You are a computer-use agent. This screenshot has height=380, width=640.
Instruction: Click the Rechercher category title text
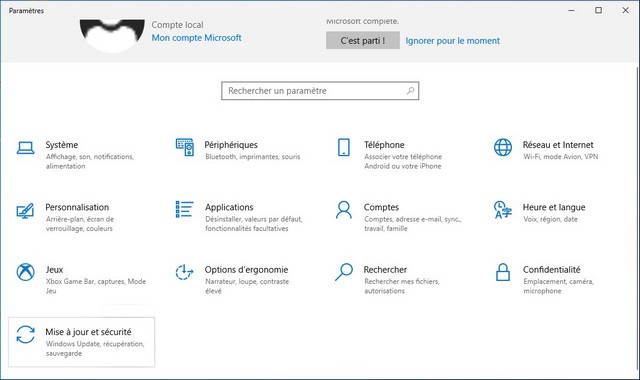tap(385, 270)
